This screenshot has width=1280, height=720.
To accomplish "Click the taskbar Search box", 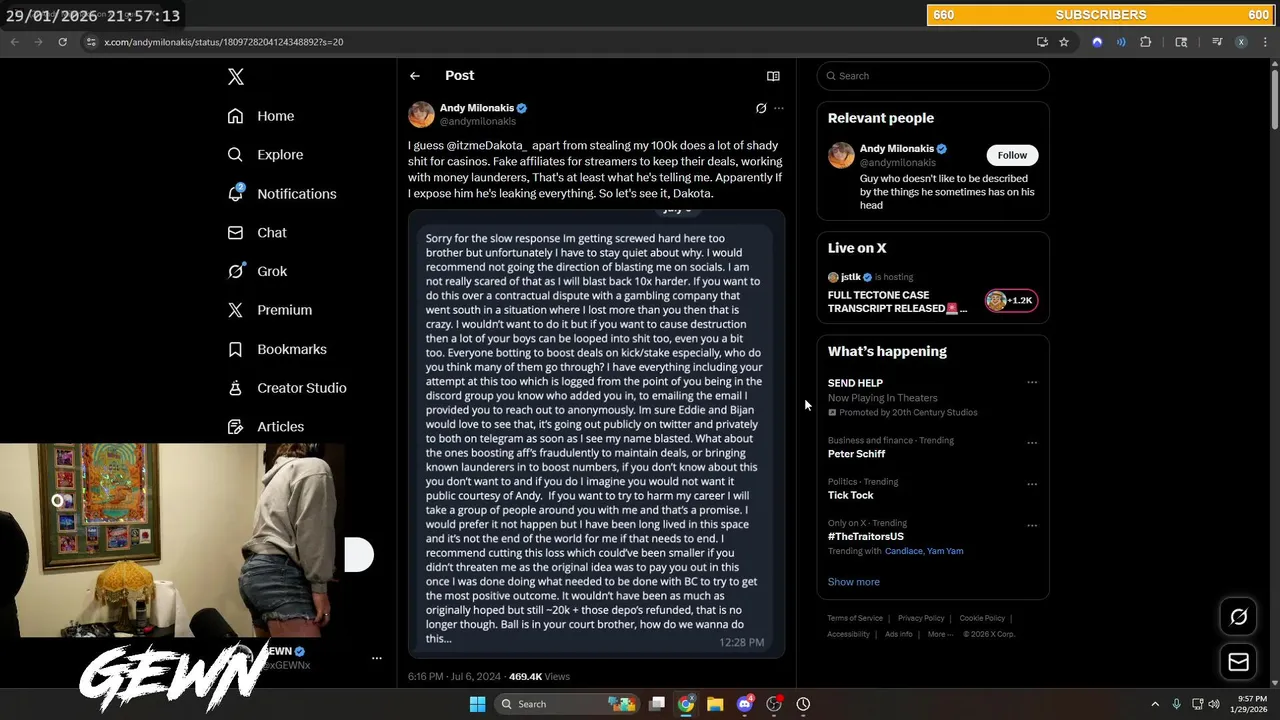I will (x=567, y=704).
